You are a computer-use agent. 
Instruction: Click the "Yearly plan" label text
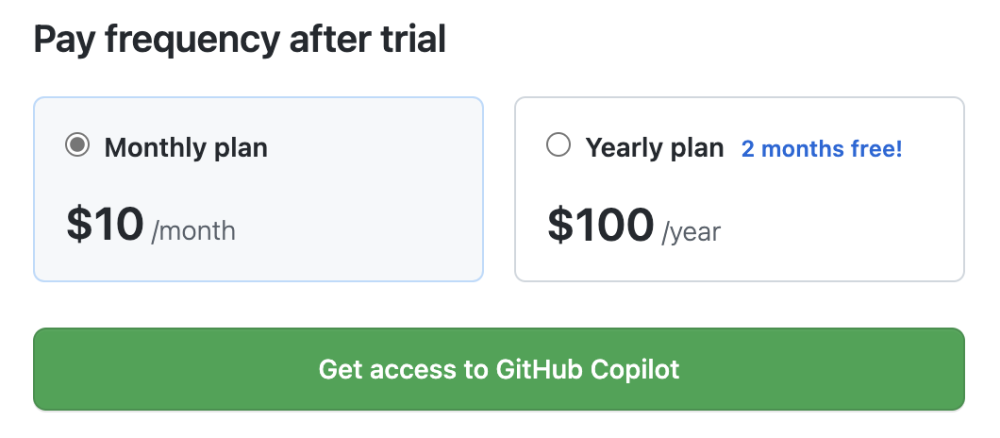click(x=654, y=148)
